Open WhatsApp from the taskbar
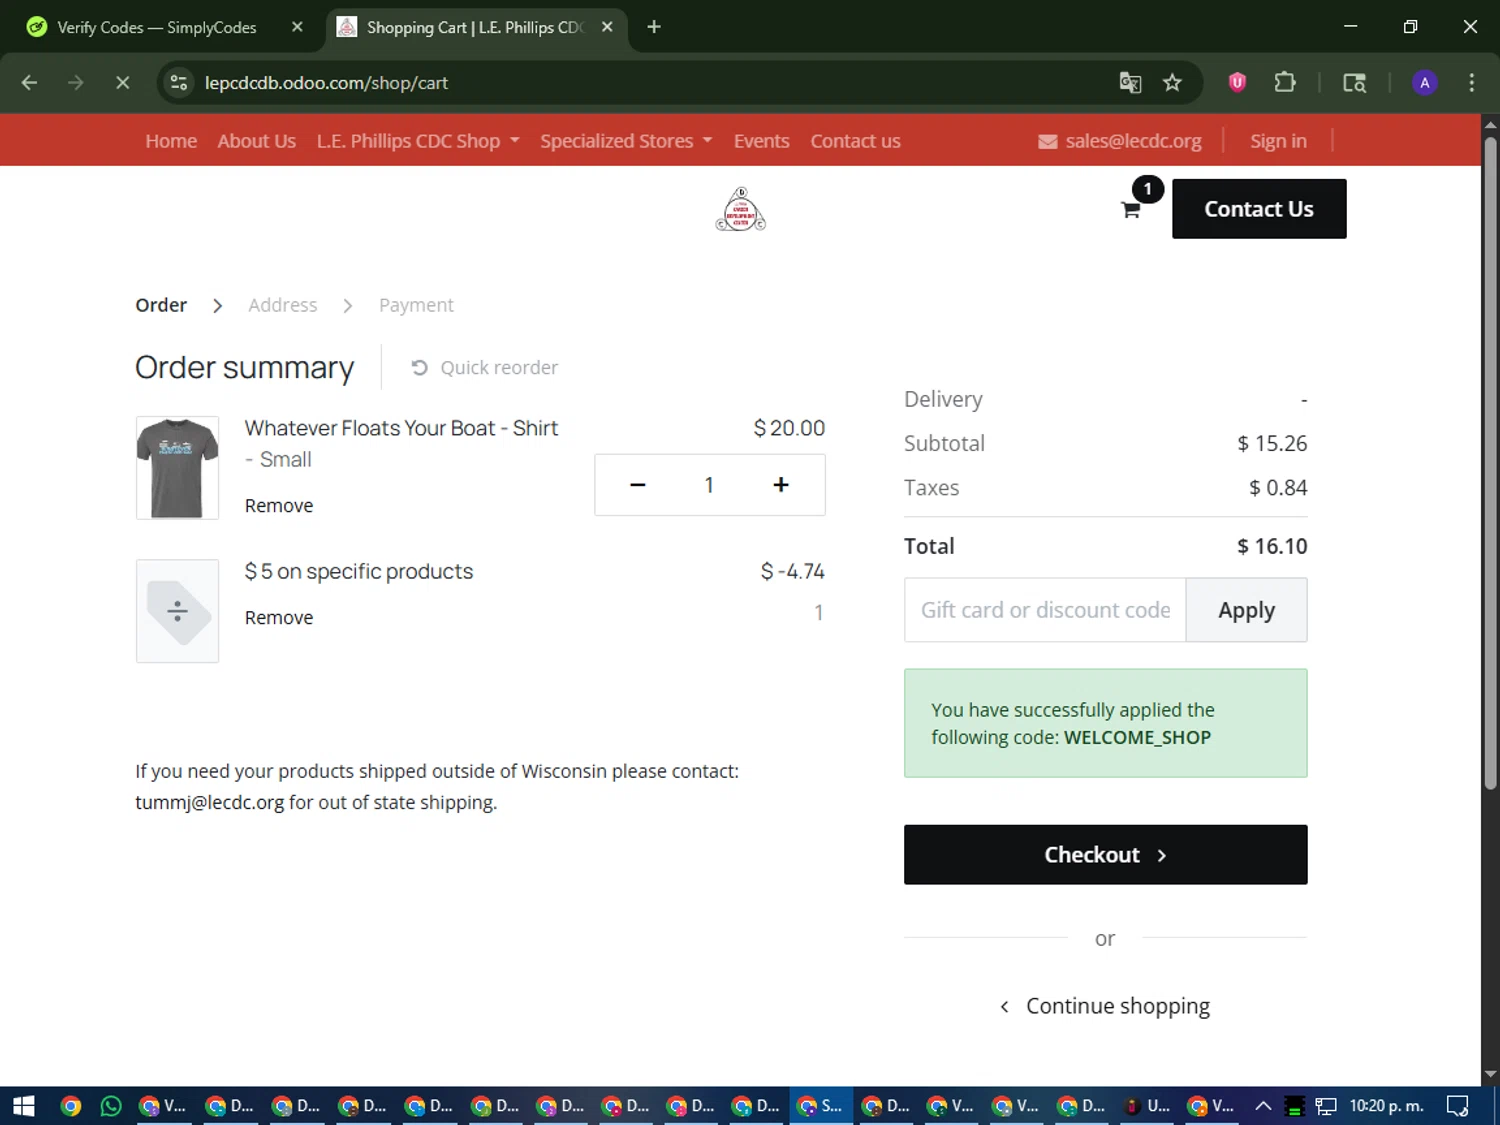The height and width of the screenshot is (1125, 1500). pyautogui.click(x=111, y=1106)
